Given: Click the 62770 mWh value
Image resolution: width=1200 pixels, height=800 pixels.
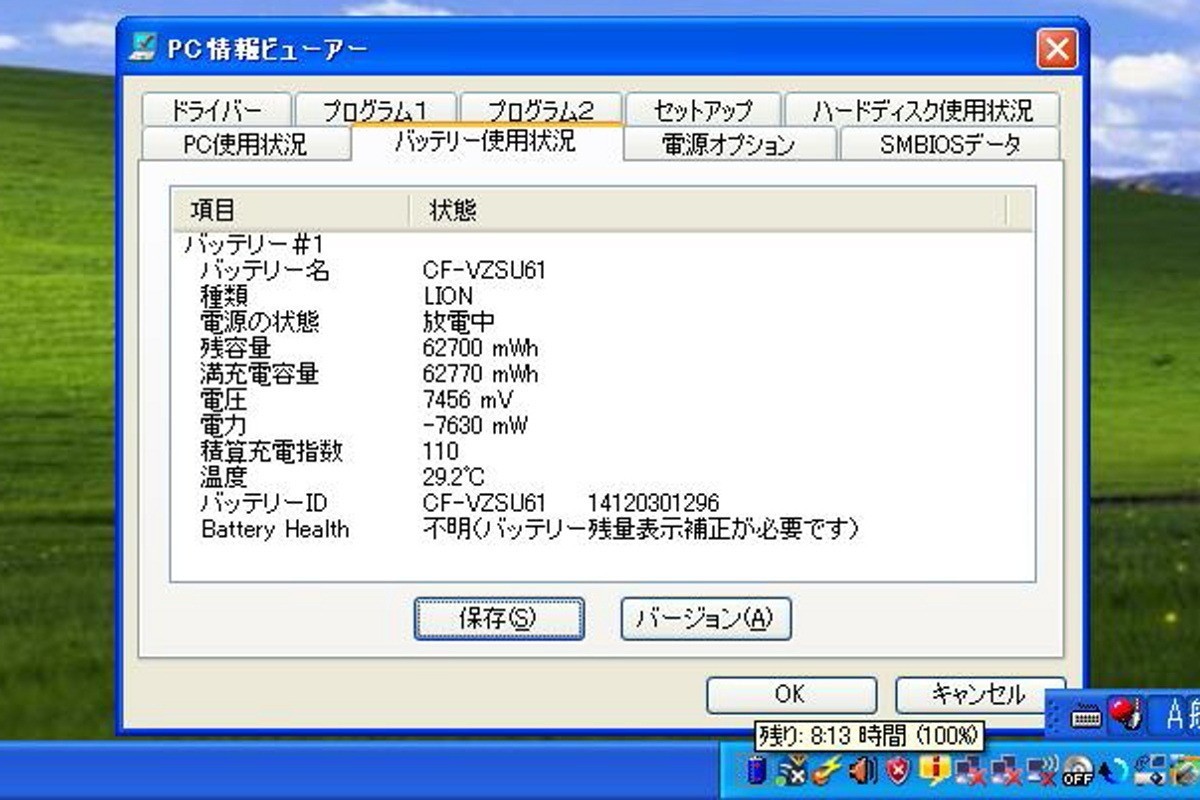Looking at the screenshot, I should pyautogui.click(x=480, y=375).
